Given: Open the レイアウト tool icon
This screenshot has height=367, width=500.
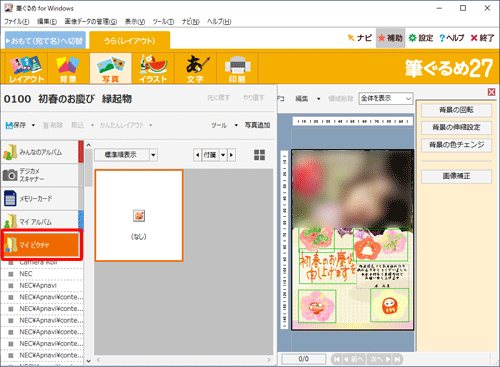Looking at the screenshot, I should (27, 68).
